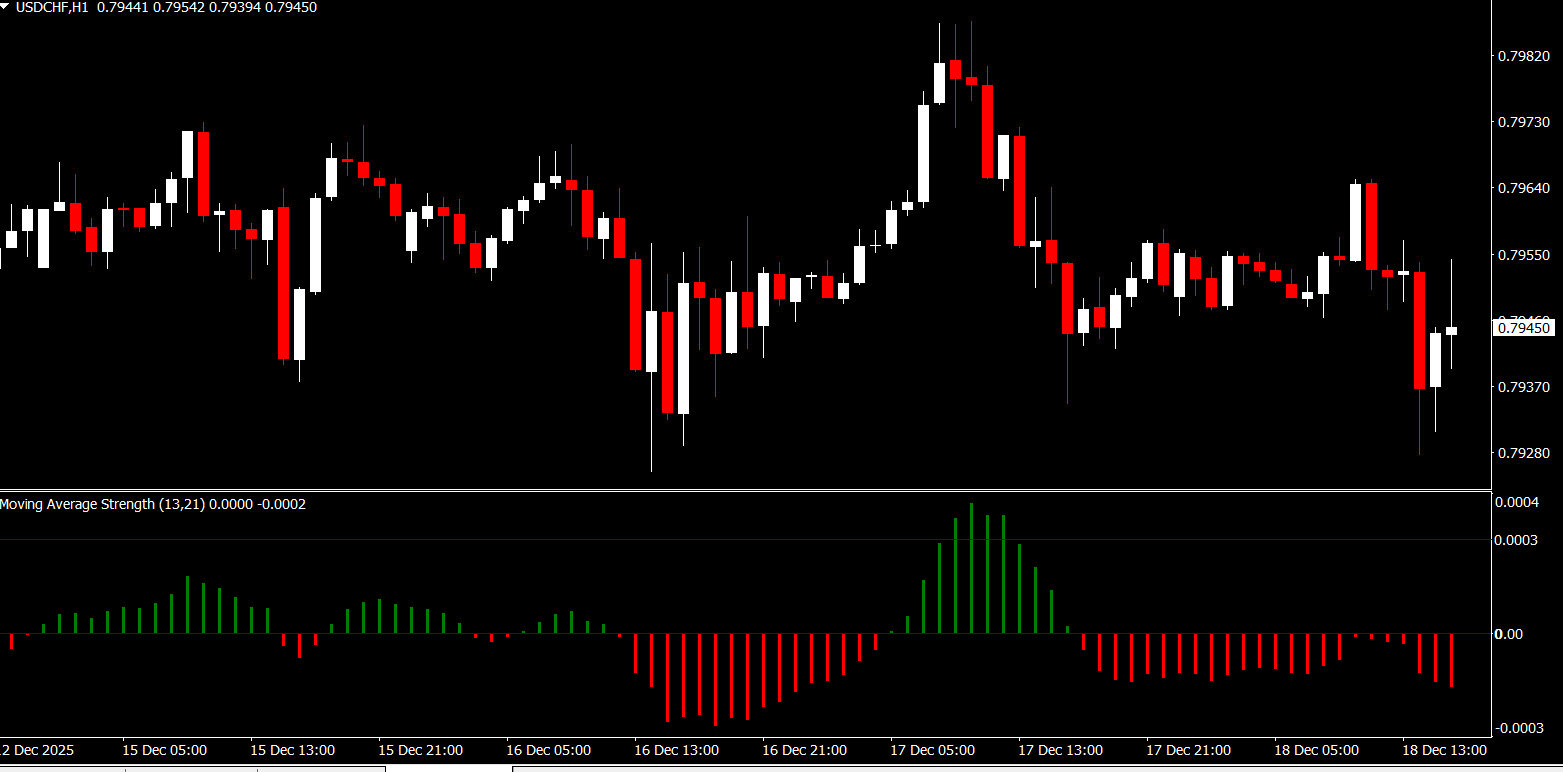Viewport: 1563px width, 772px height.
Task: Select the 16 Dec 13:00 time marker
Action: (676, 750)
